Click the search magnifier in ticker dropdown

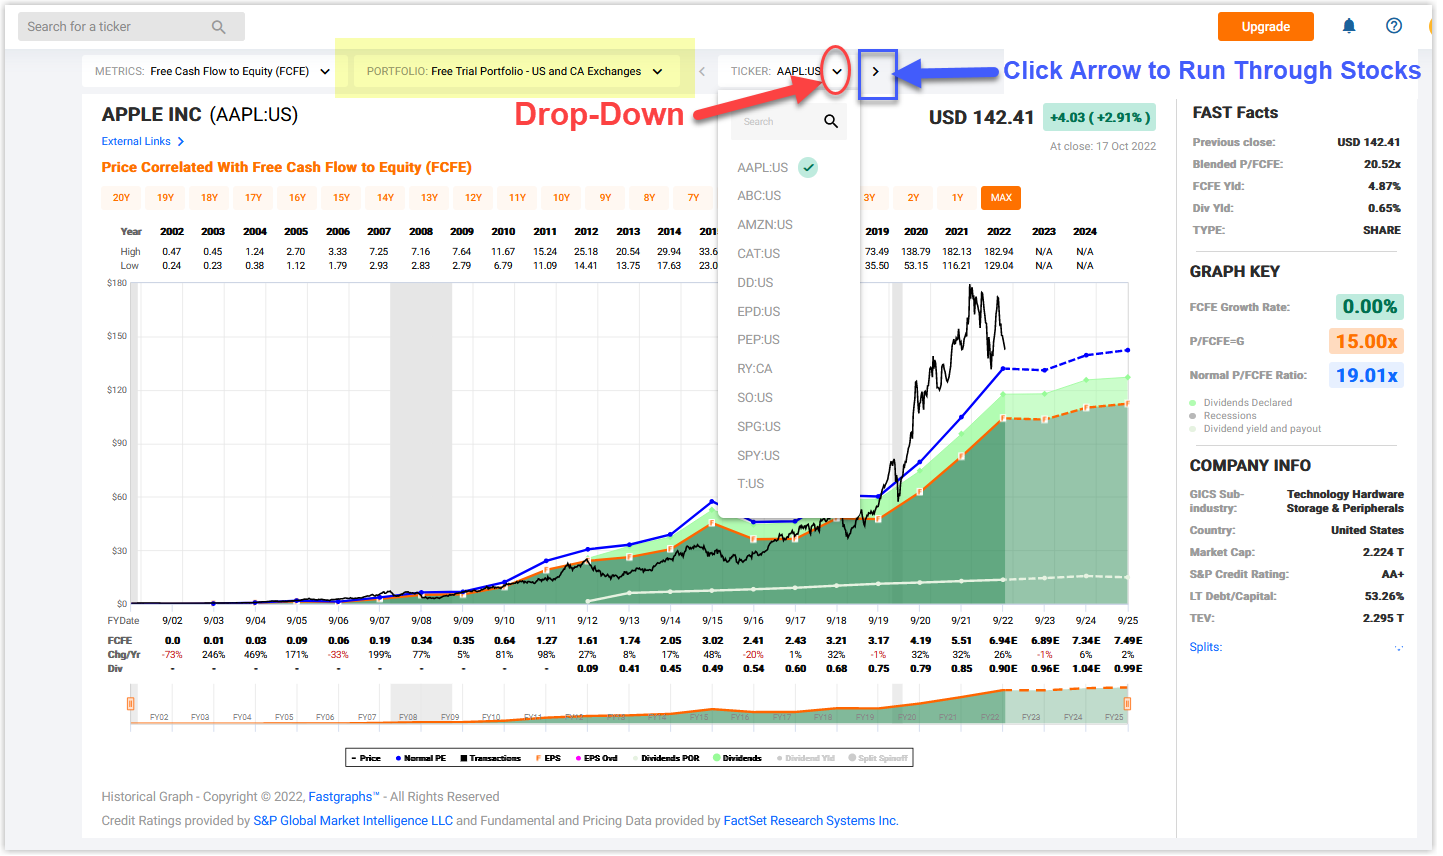coord(831,121)
